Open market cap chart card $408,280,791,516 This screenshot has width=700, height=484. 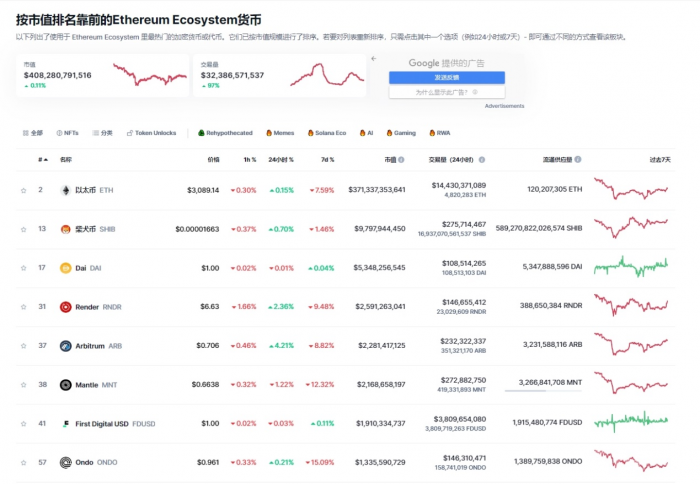(x=102, y=75)
